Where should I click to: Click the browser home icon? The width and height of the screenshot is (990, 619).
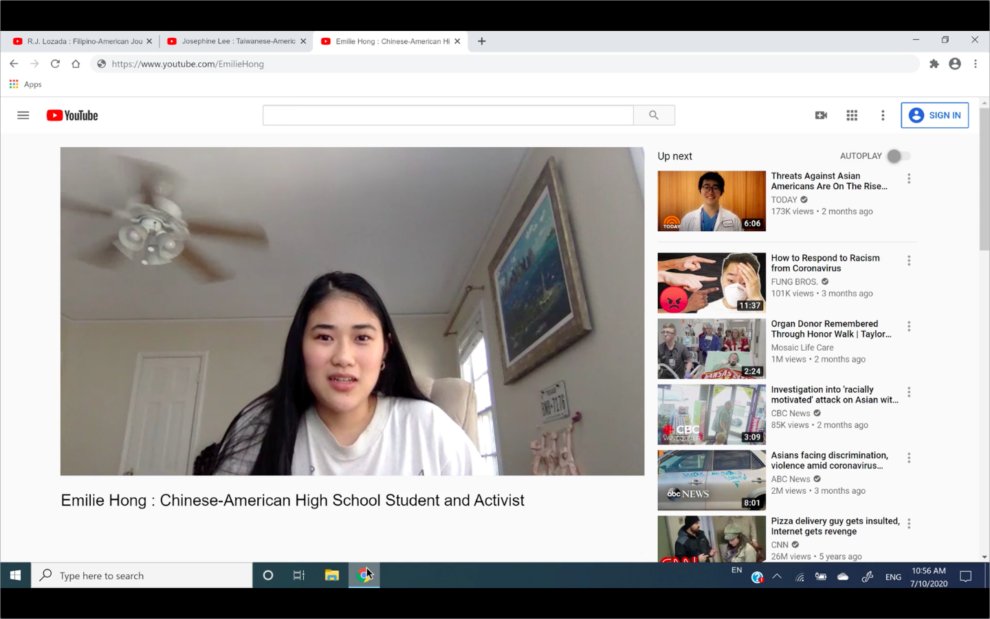(x=76, y=64)
